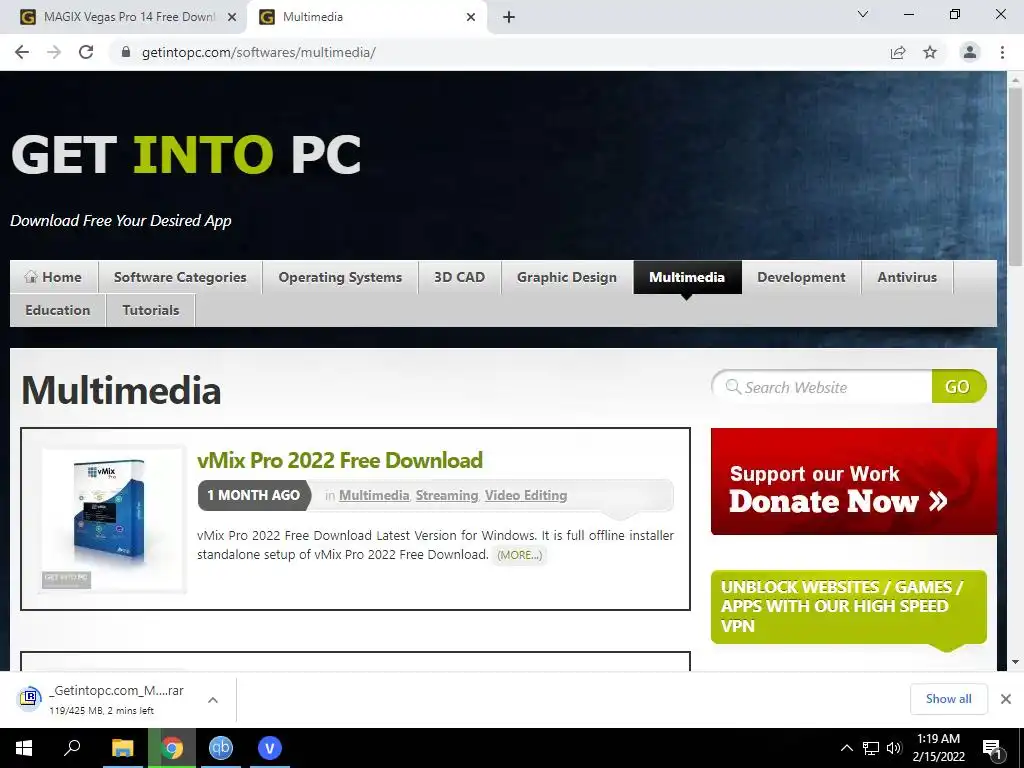Click the taskbar clock and date

click(x=938, y=748)
